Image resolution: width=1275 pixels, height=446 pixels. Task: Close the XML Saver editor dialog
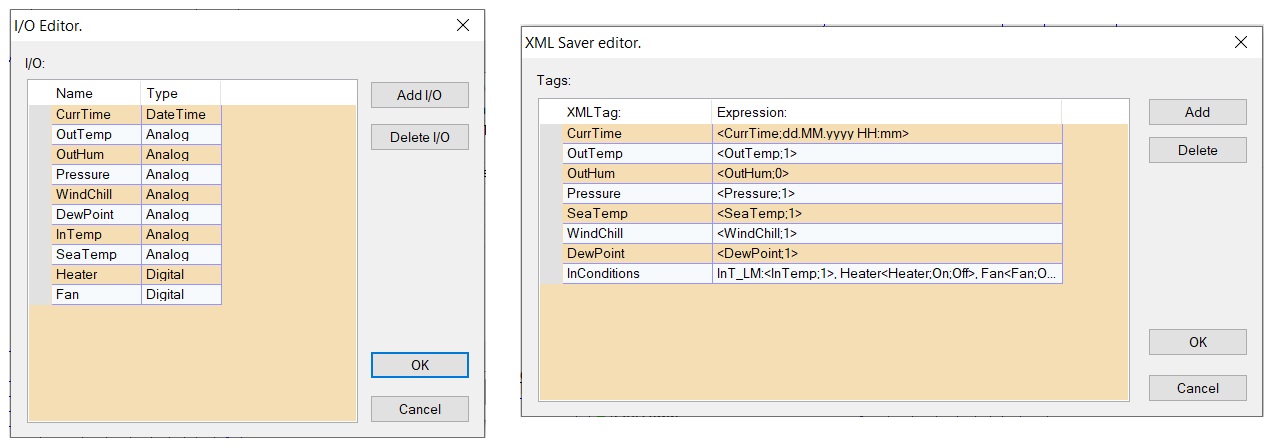[1240, 43]
